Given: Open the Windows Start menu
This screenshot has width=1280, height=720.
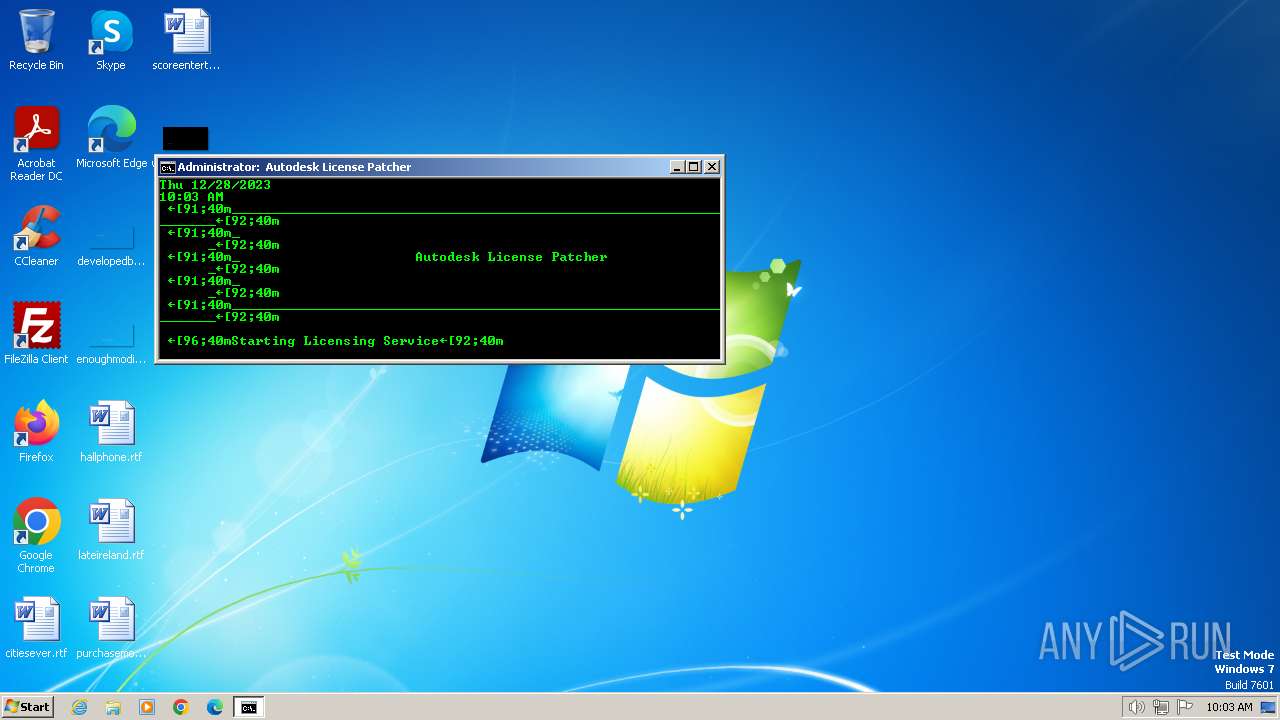Looking at the screenshot, I should click(x=28, y=707).
